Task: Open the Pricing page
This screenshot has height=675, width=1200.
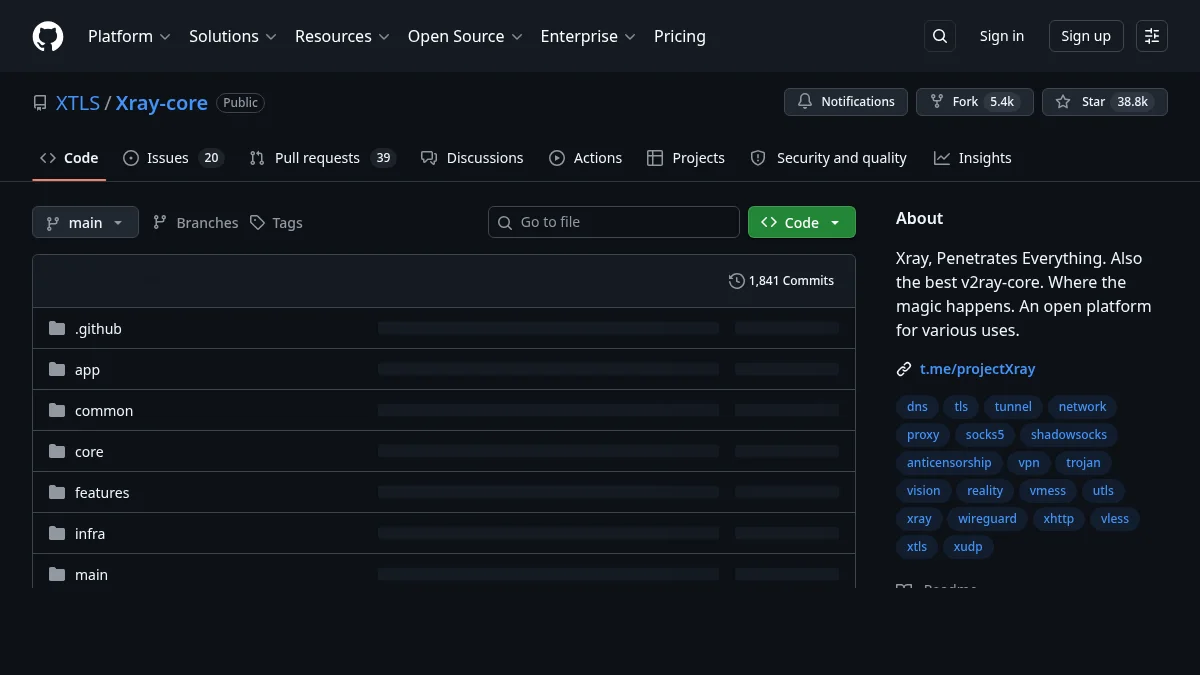Action: [x=680, y=36]
